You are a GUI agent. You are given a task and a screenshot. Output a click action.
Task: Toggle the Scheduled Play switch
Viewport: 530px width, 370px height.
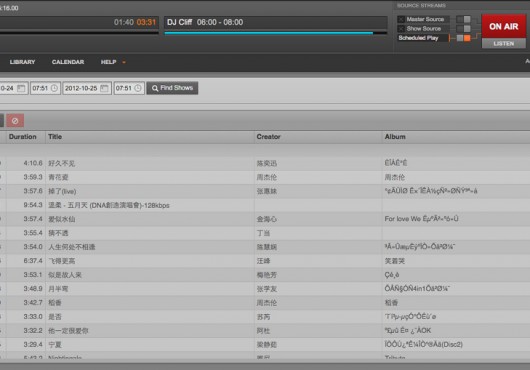coord(463,38)
